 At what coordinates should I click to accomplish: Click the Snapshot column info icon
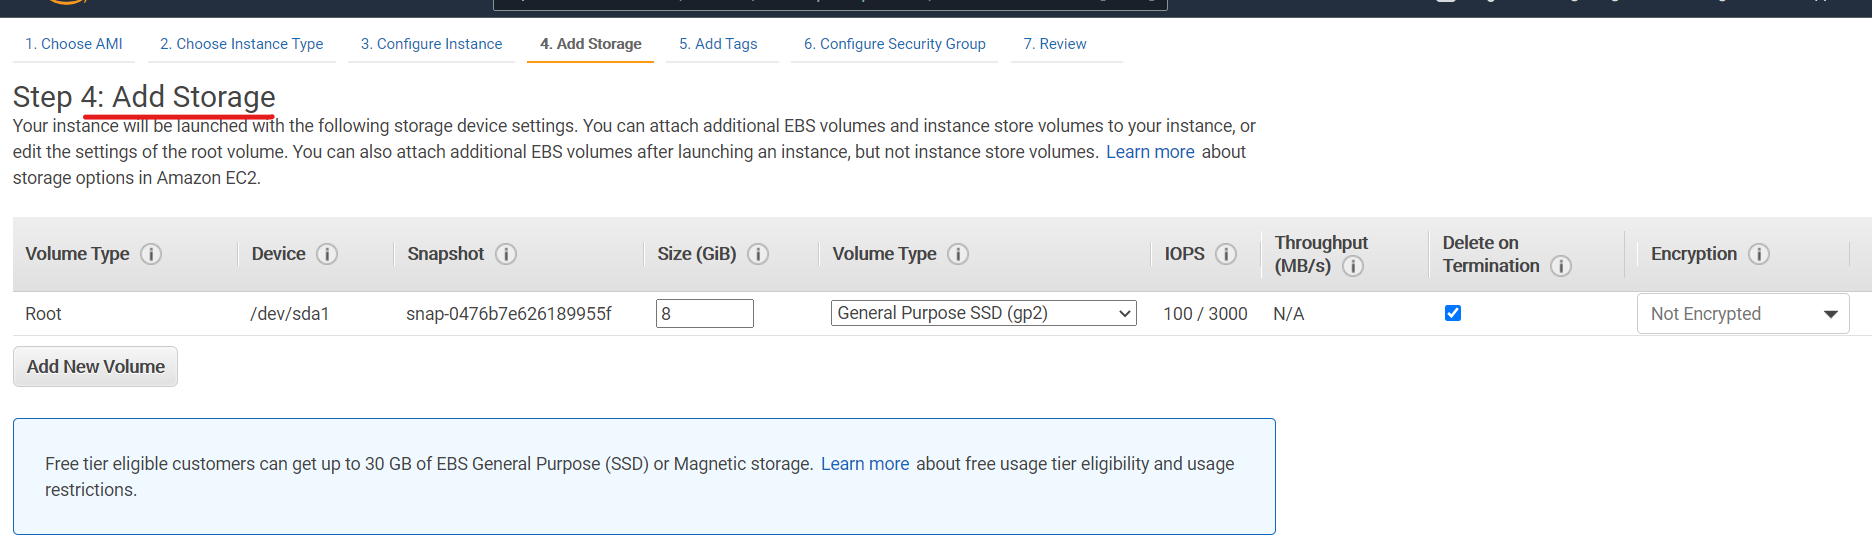(x=506, y=254)
